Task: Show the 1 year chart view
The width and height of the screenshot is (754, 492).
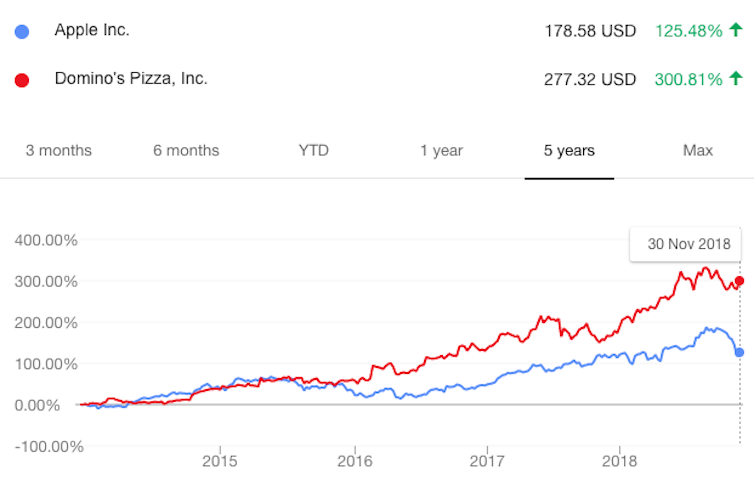Action: (x=441, y=151)
